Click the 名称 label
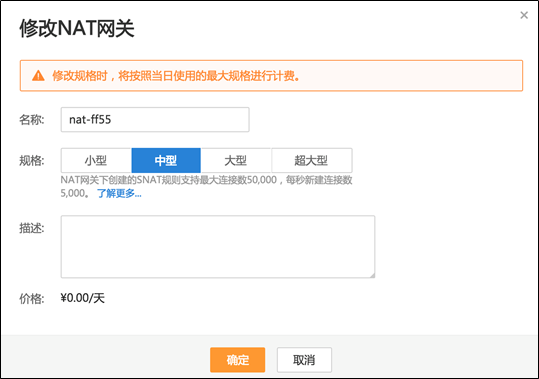 tap(32, 120)
